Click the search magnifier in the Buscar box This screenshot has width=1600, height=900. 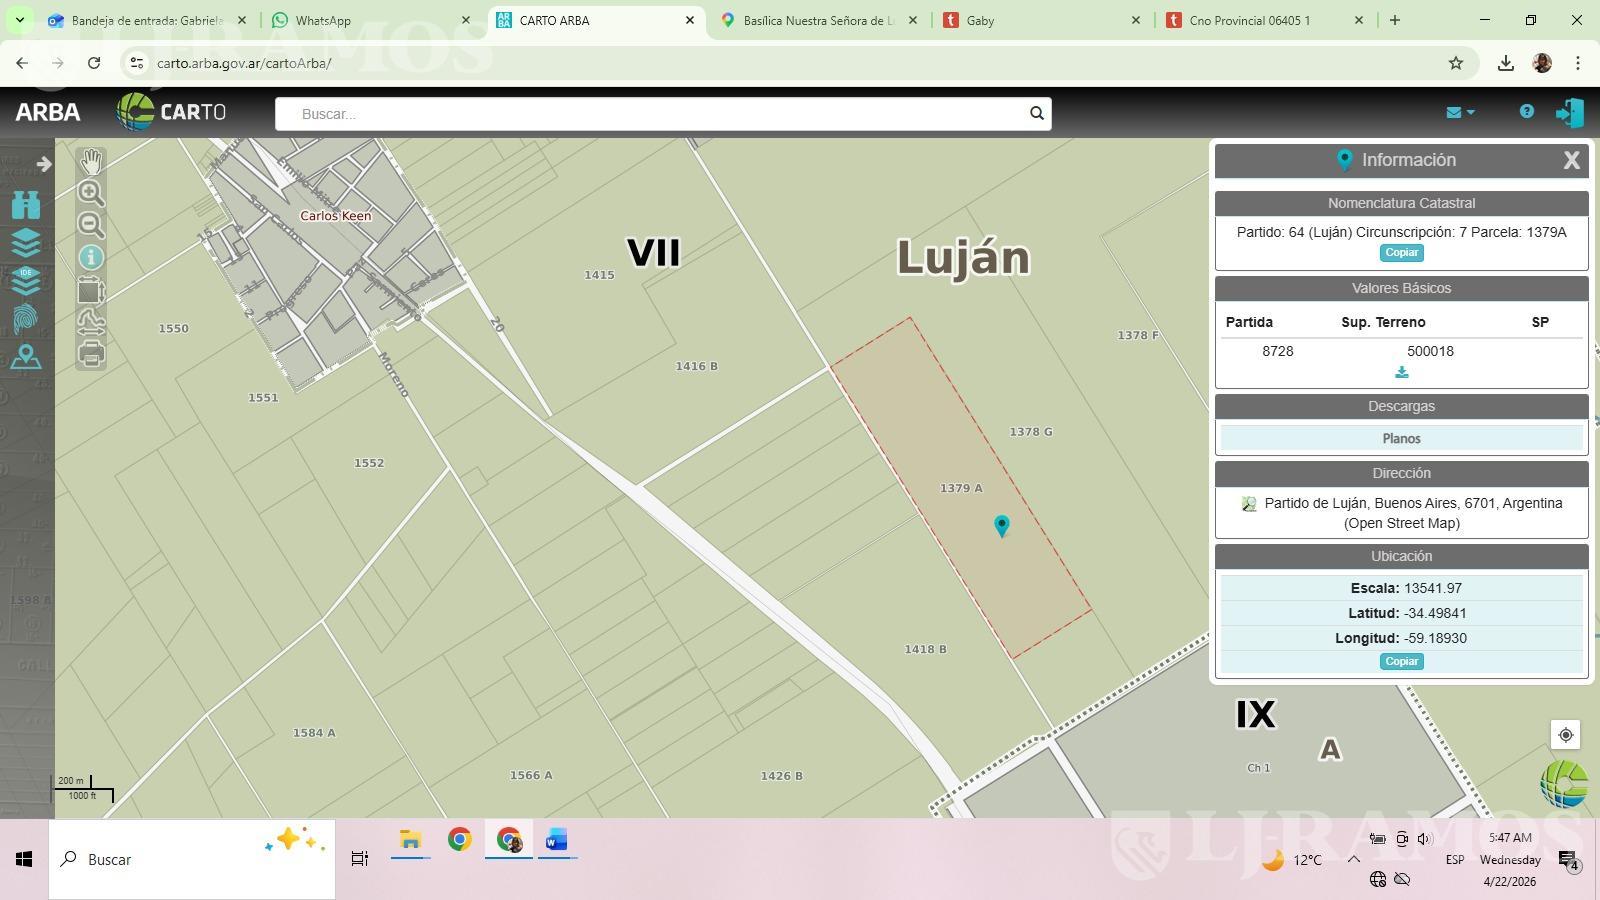tap(1037, 113)
